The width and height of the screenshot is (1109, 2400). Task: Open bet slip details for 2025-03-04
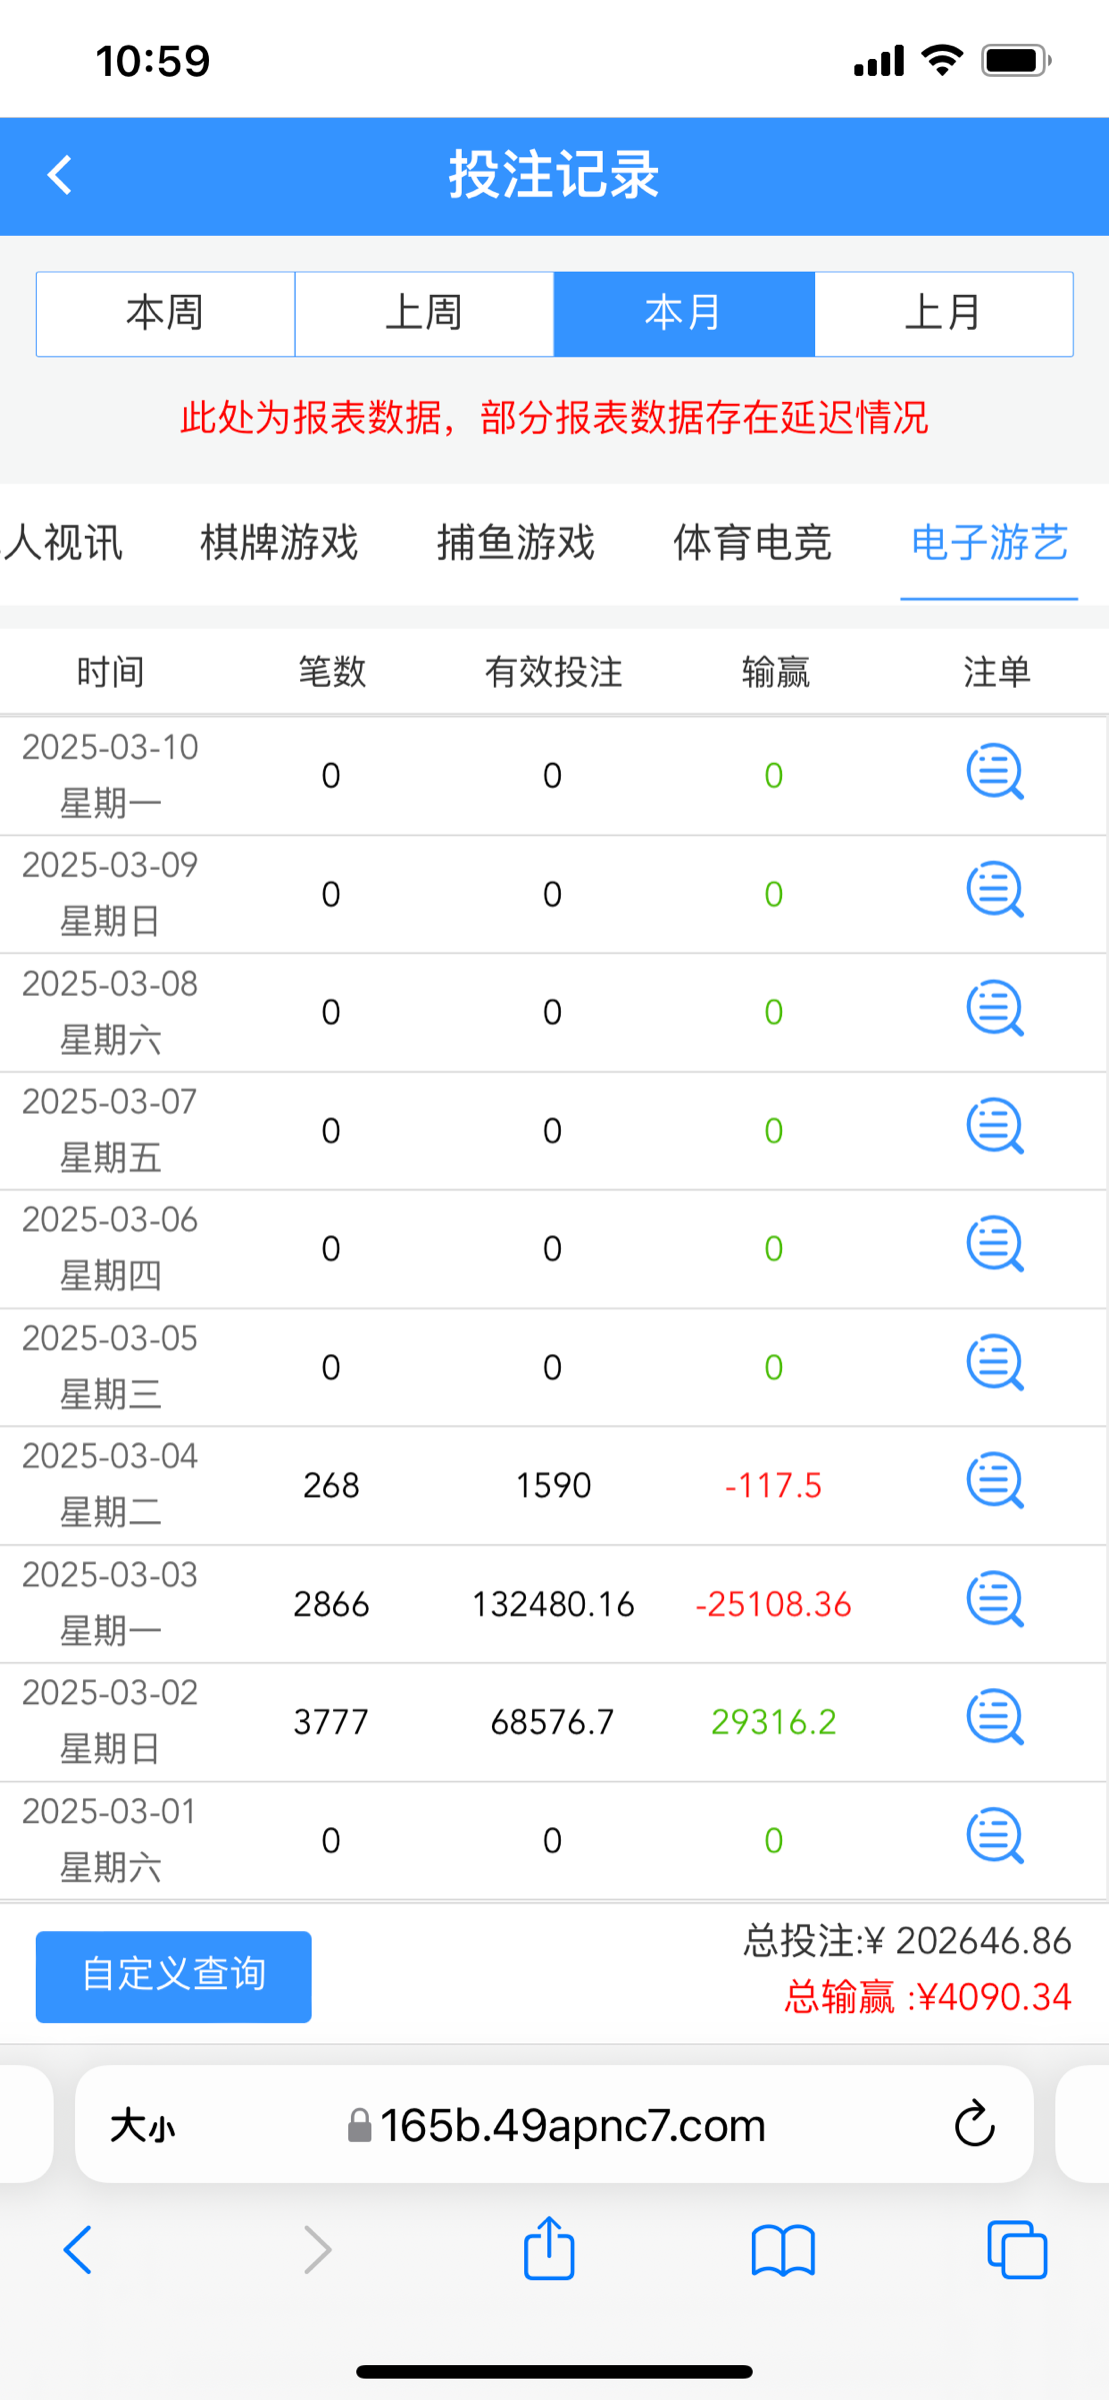pyautogui.click(x=994, y=1482)
